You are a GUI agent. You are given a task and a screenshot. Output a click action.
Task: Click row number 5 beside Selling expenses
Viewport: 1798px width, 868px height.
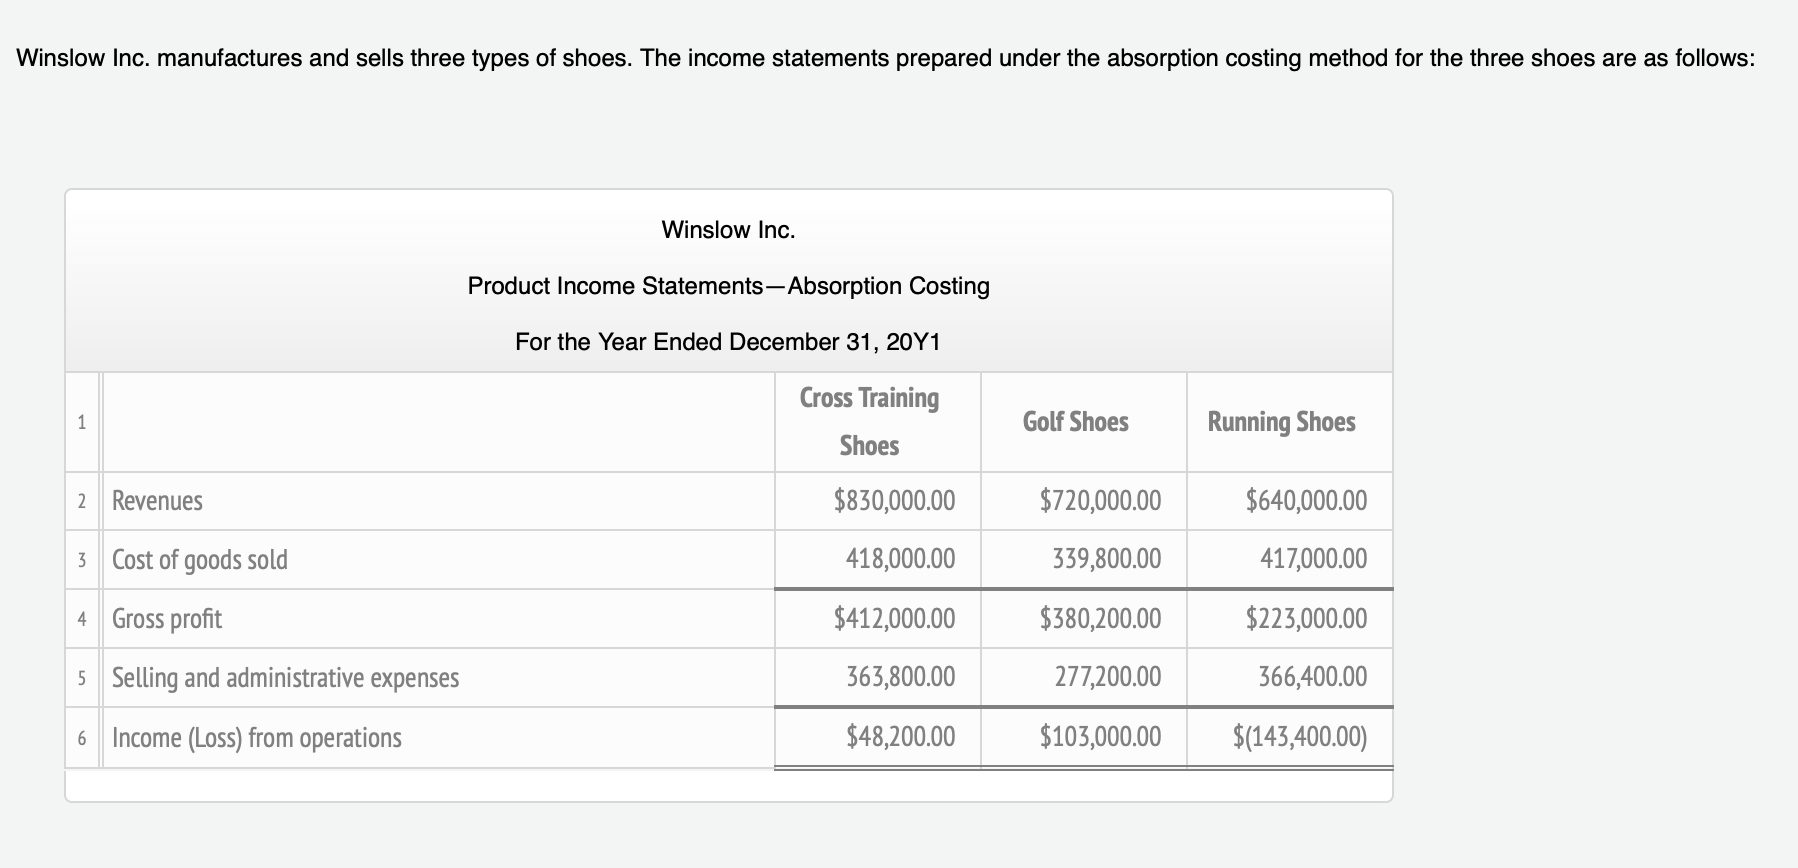coord(82,677)
